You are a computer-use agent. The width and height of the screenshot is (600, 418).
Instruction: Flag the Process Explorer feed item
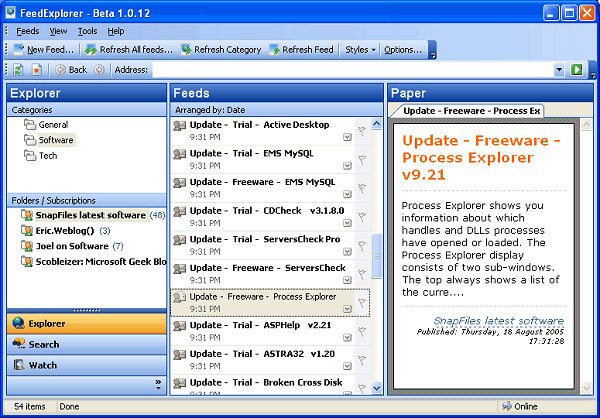(362, 303)
